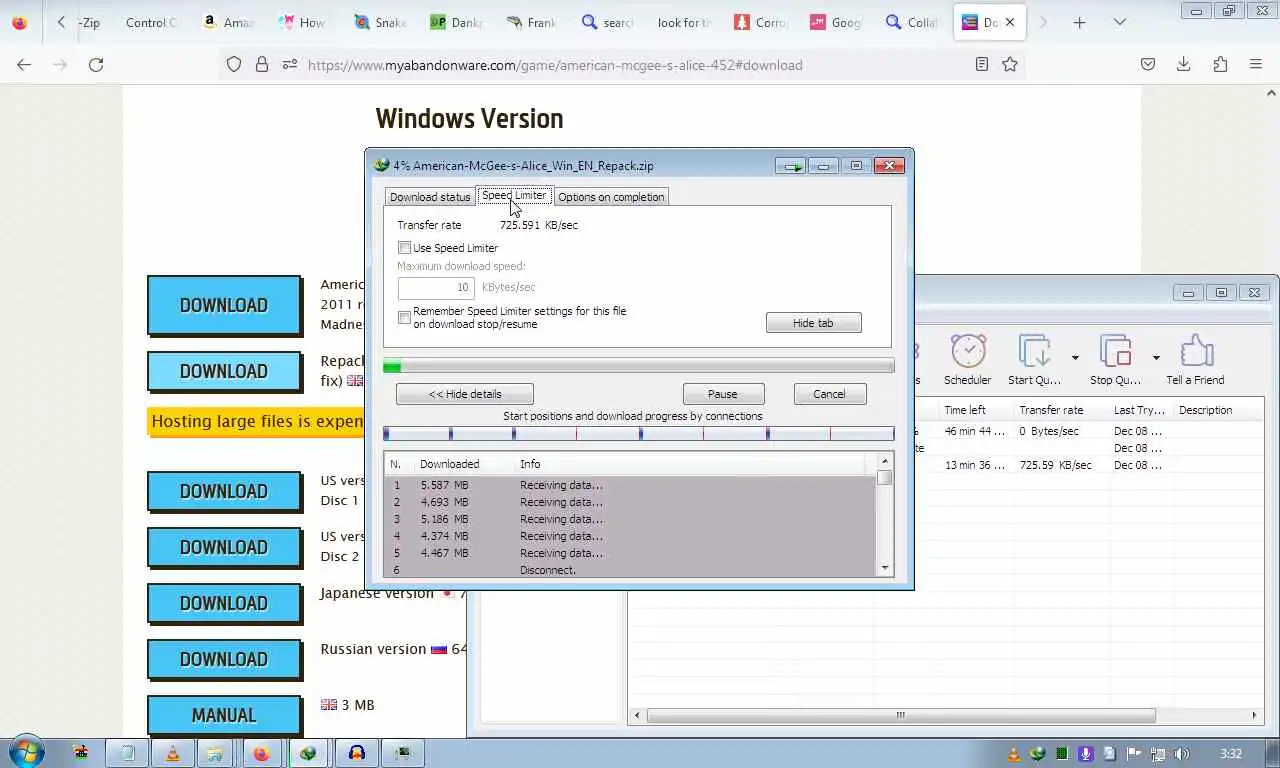Viewport: 1280px width, 768px height.
Task: List all tabs using the dropdown chevron
Action: (x=1120, y=22)
